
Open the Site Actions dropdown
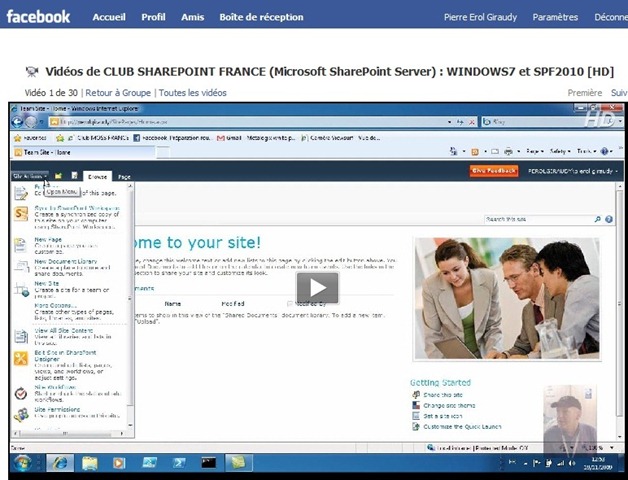30,176
